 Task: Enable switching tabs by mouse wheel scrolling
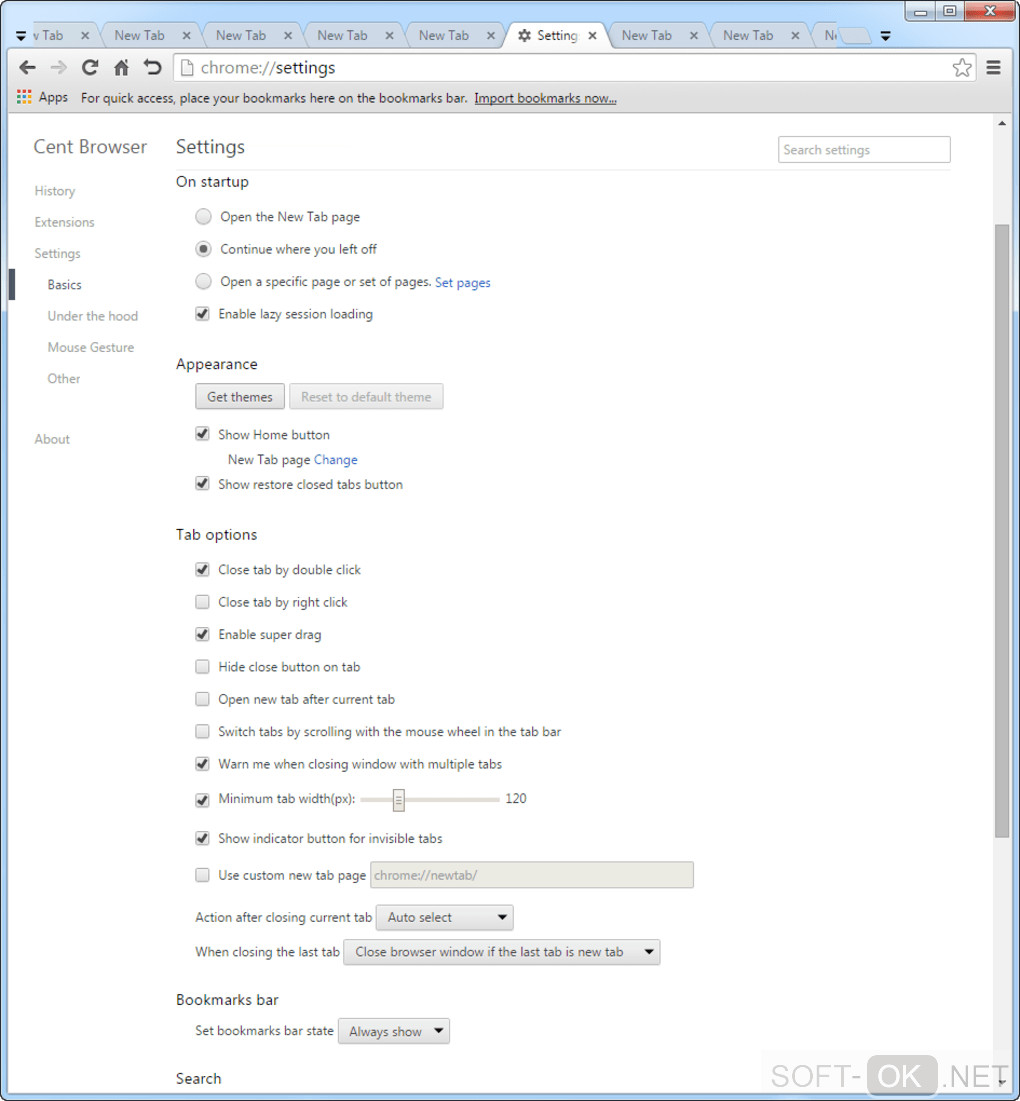[x=202, y=732]
